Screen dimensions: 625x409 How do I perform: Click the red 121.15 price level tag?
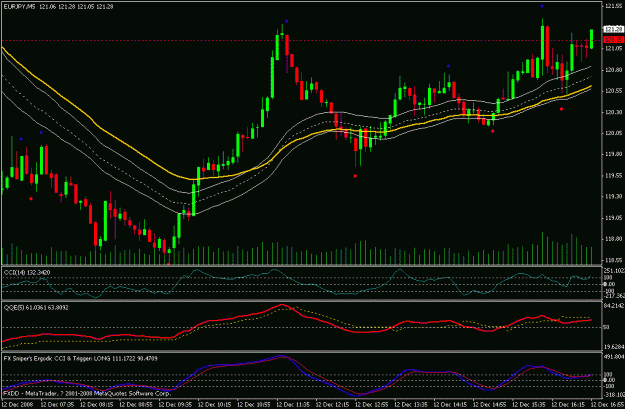[x=613, y=39]
